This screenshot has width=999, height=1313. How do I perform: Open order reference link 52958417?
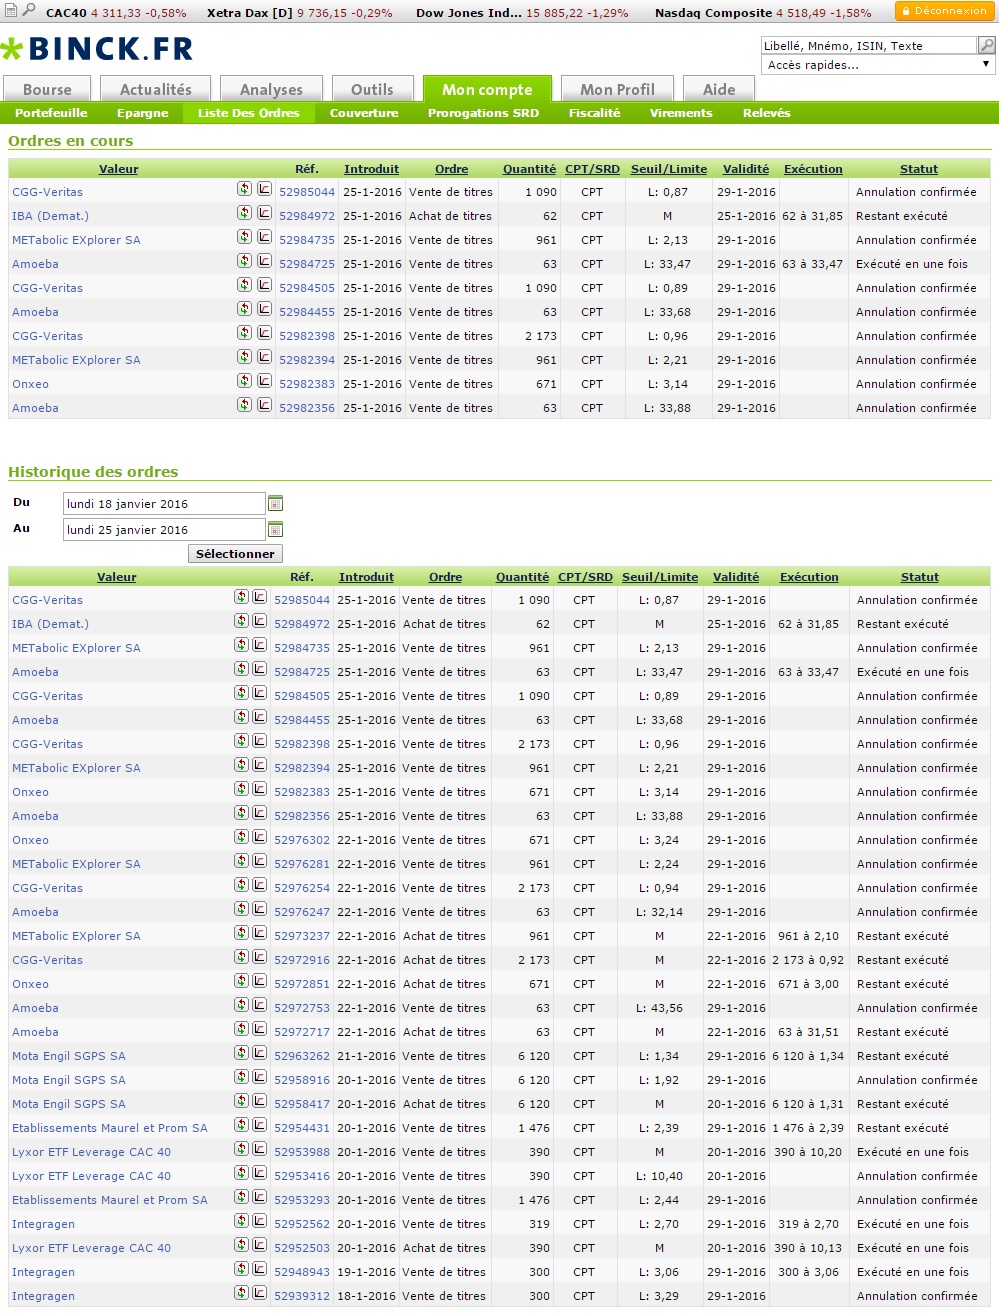302,1104
